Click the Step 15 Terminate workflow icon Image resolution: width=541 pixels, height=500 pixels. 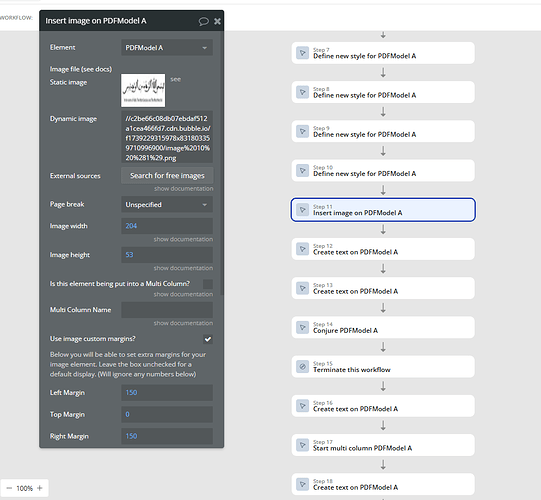(x=303, y=366)
